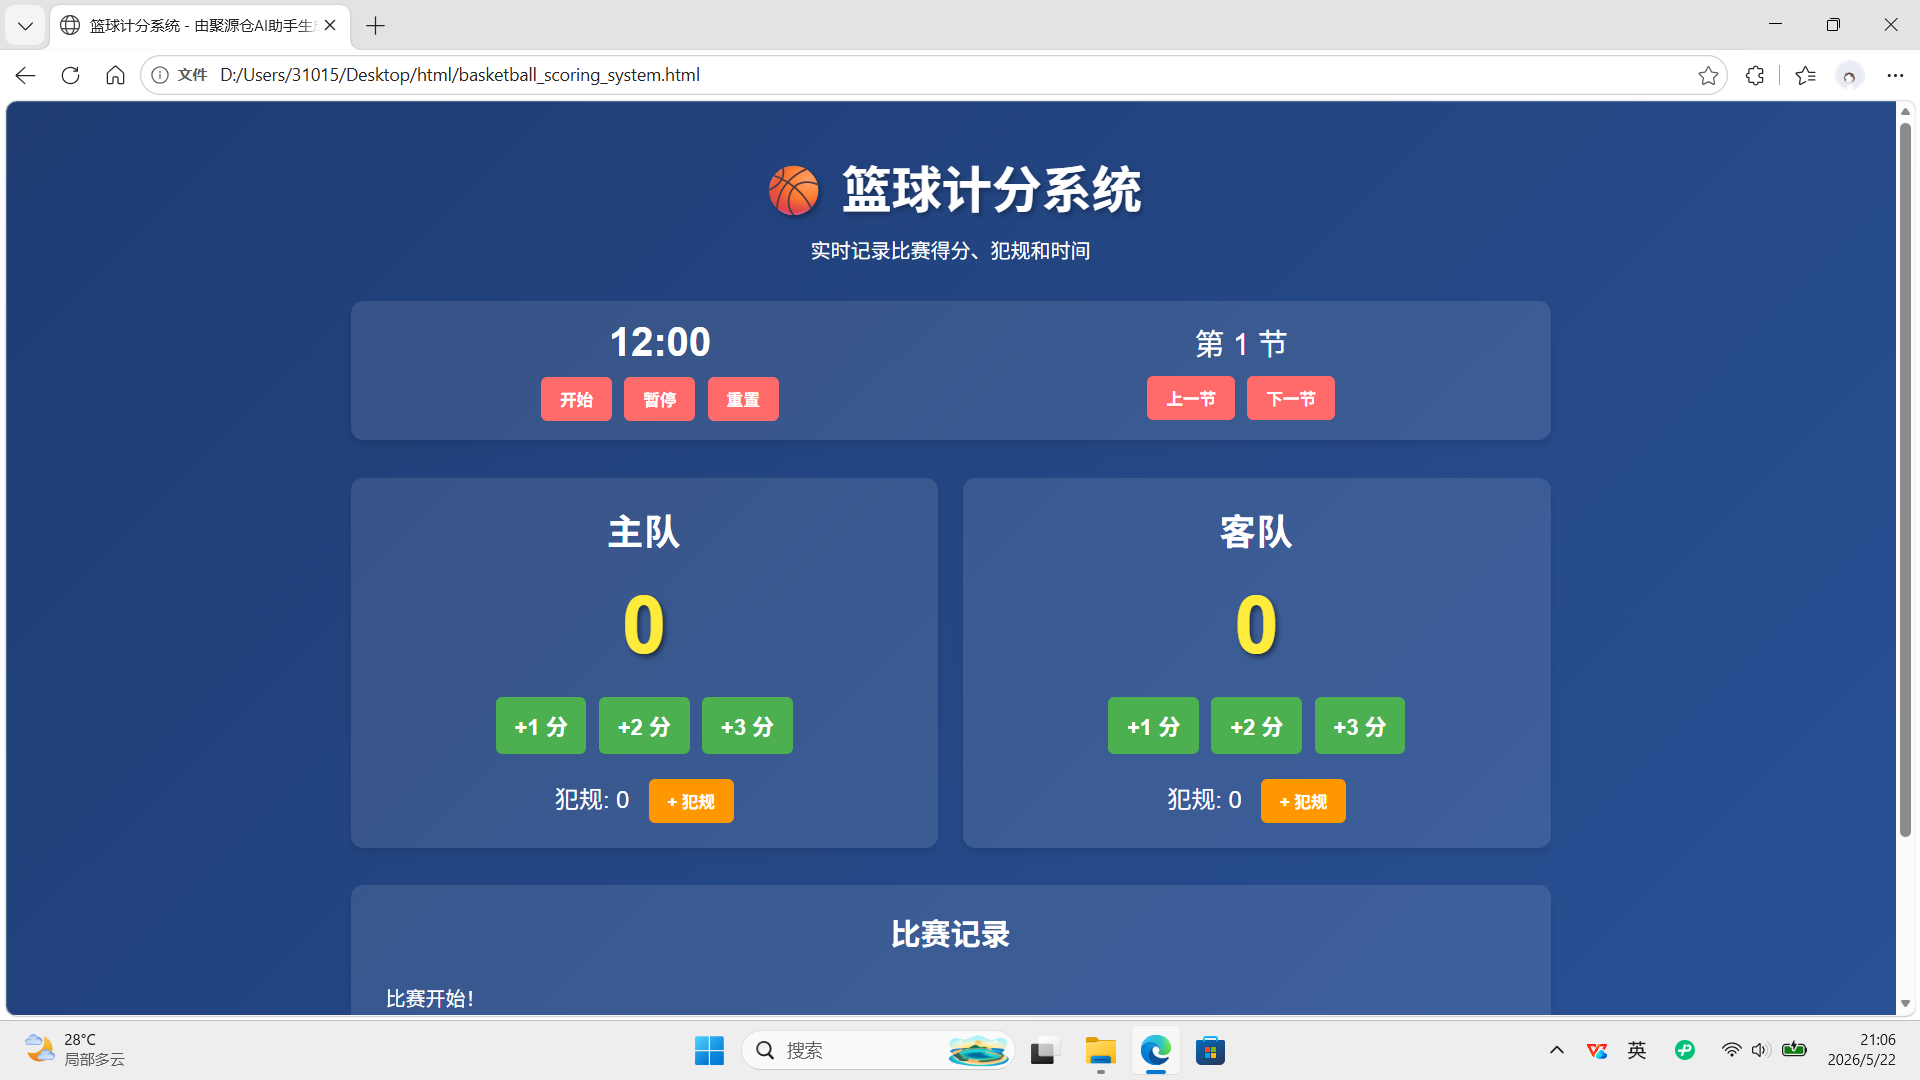This screenshot has height=1080, width=1920.
Task: Open the Task View taskbar icon
Action: click(1043, 1051)
